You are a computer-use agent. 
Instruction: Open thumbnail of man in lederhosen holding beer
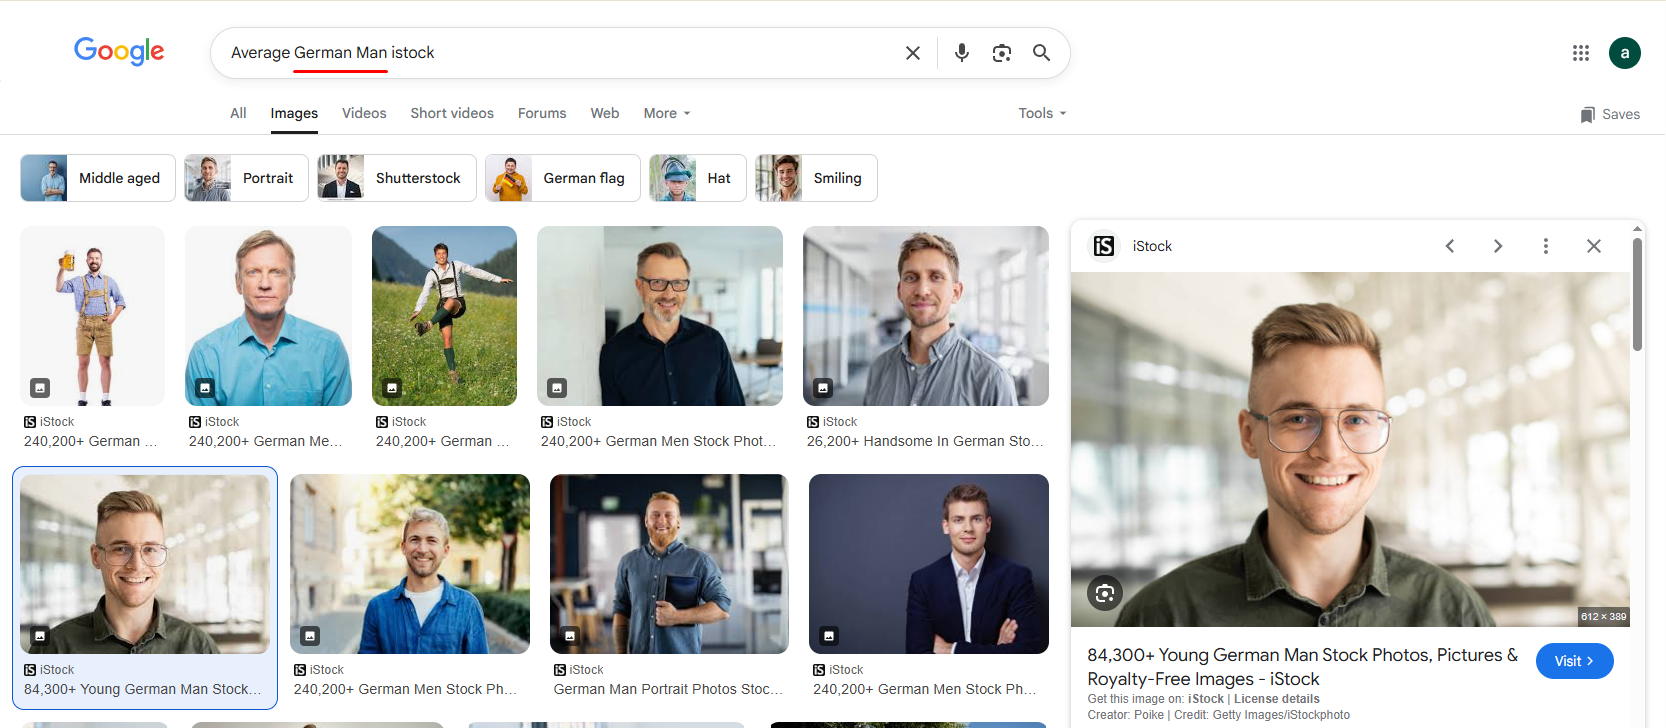tap(92, 315)
